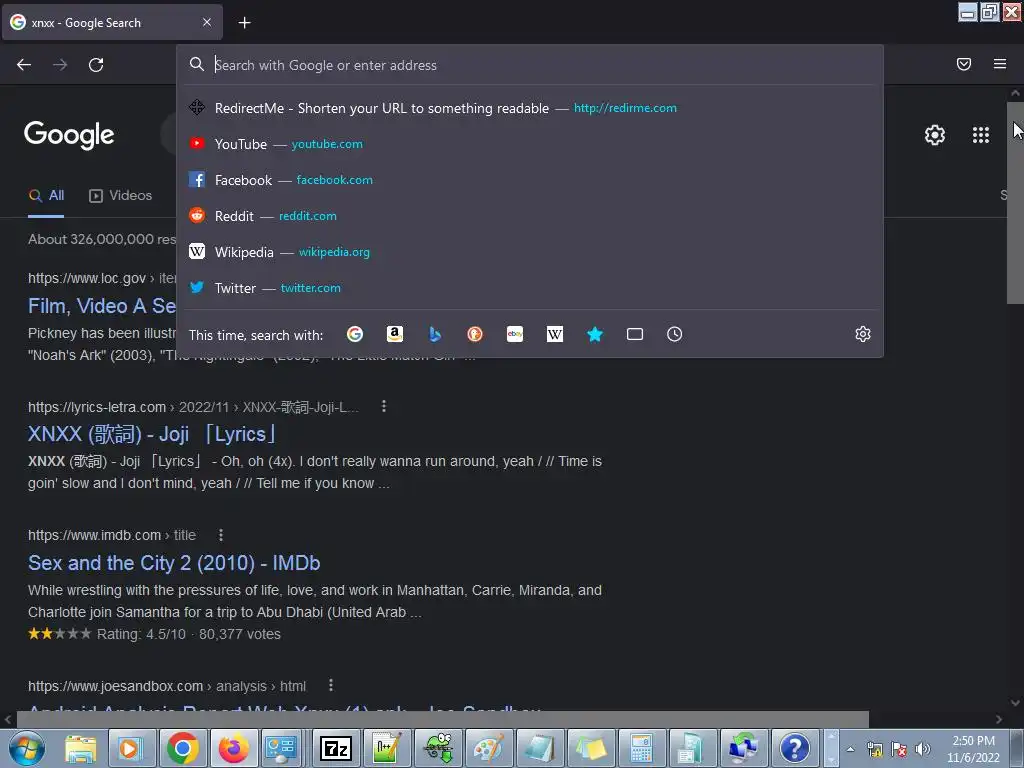Open Paint from the taskbar
The width and height of the screenshot is (1024, 768).
pos(488,748)
